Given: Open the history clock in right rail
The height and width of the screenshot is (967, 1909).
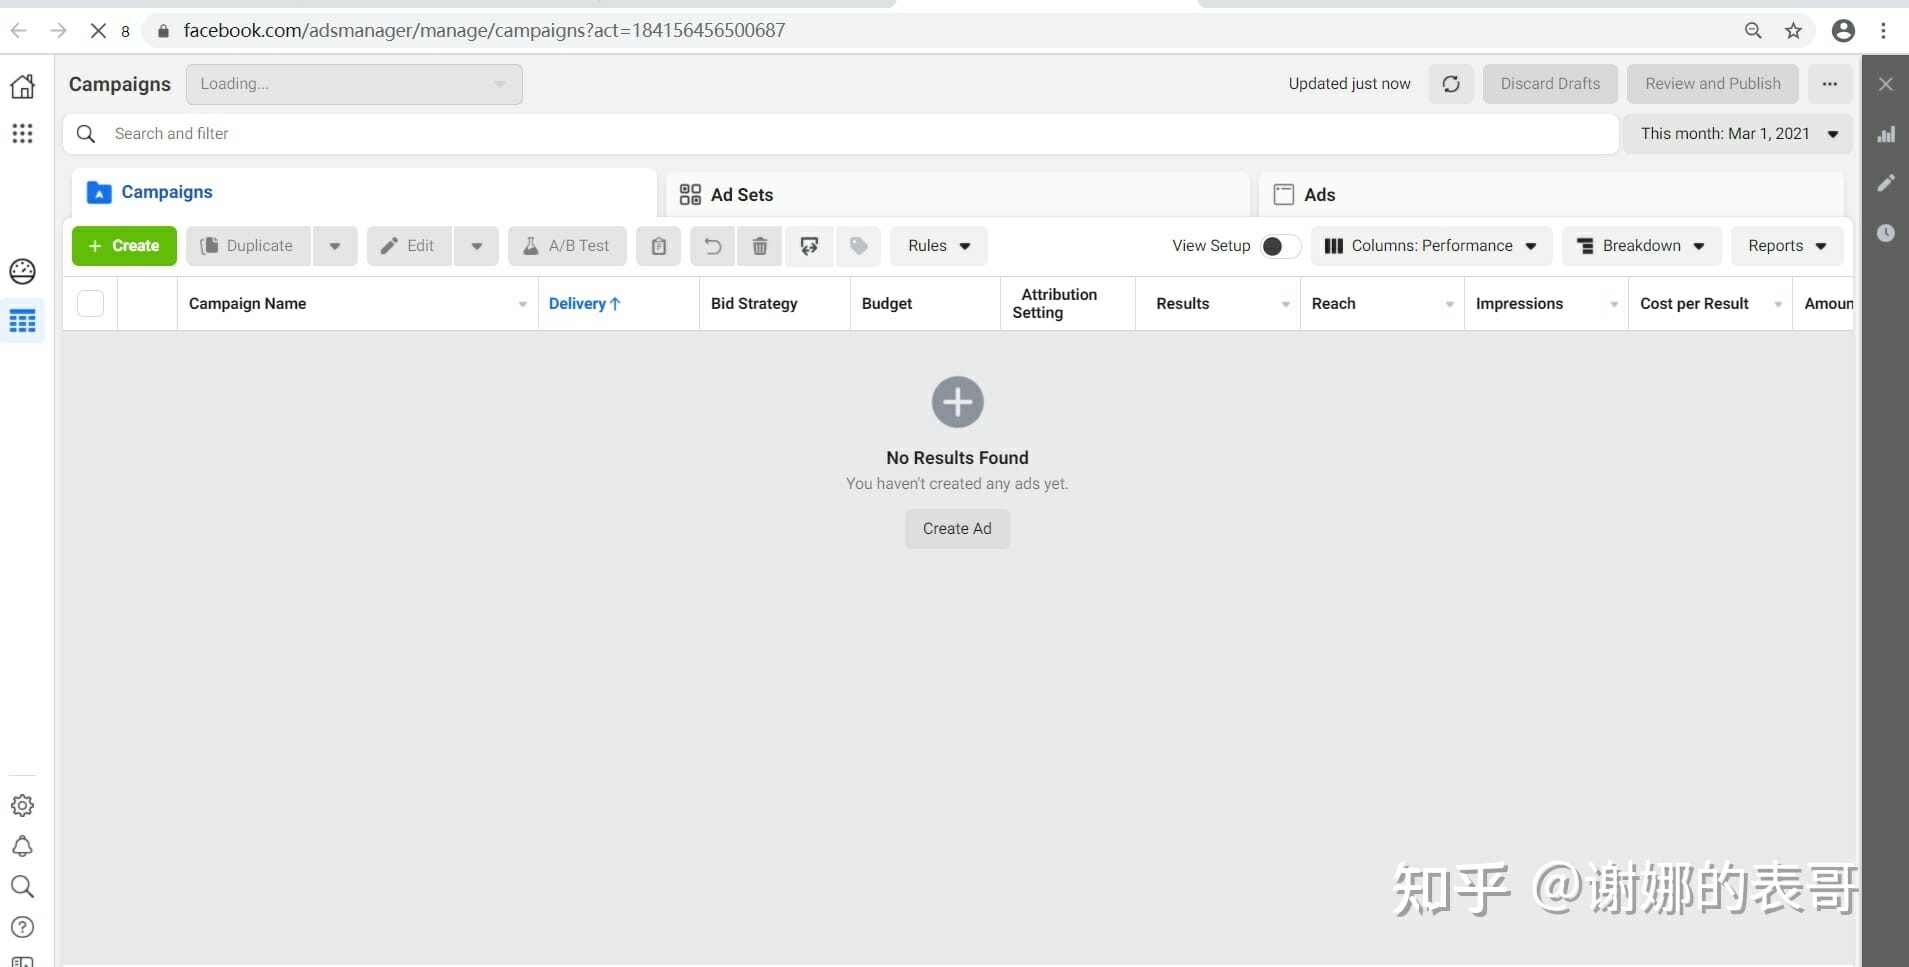Looking at the screenshot, I should [1886, 233].
